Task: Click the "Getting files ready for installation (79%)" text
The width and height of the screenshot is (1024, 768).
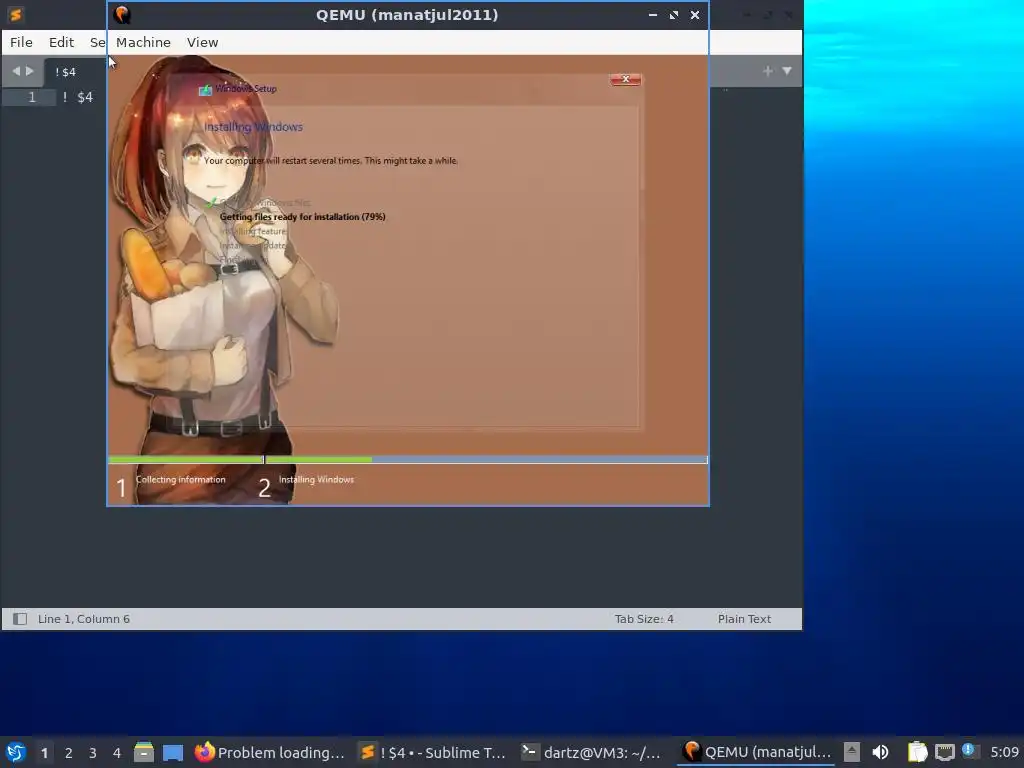Action: (302, 217)
